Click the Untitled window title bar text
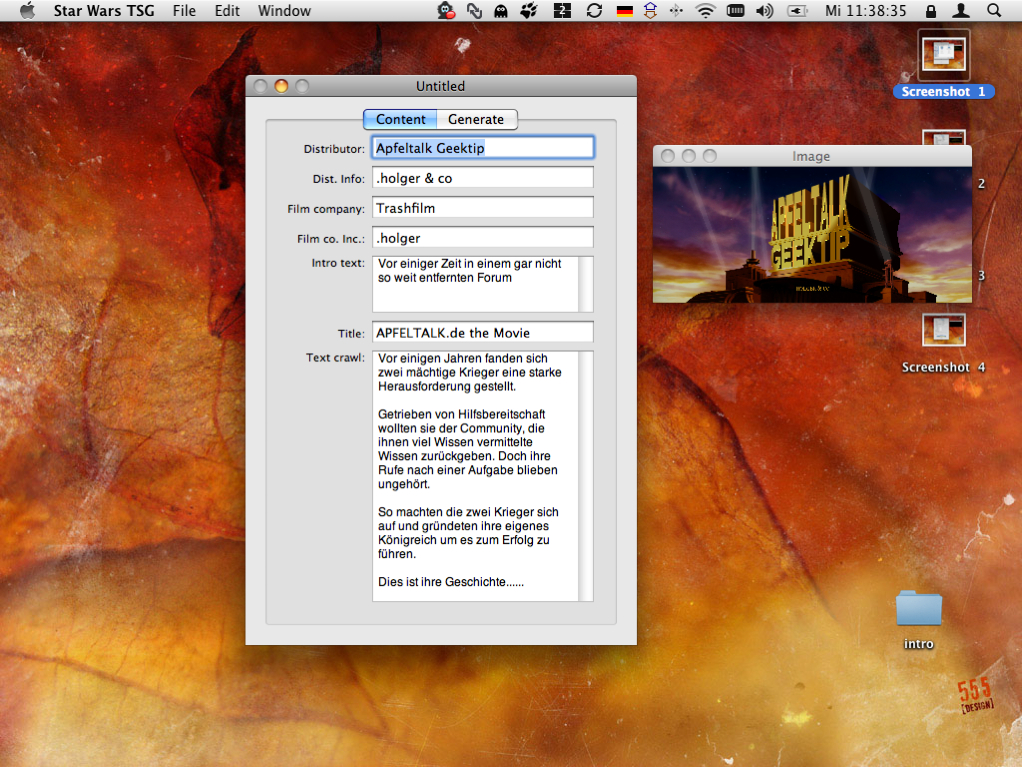The width and height of the screenshot is (1022, 767). (441, 86)
